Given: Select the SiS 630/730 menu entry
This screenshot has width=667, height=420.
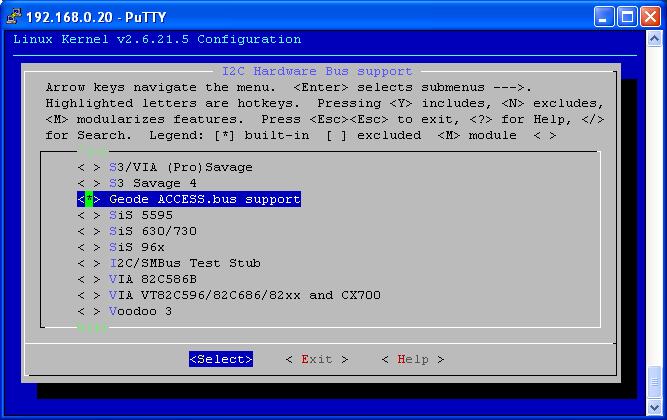Looking at the screenshot, I should coord(153,231).
